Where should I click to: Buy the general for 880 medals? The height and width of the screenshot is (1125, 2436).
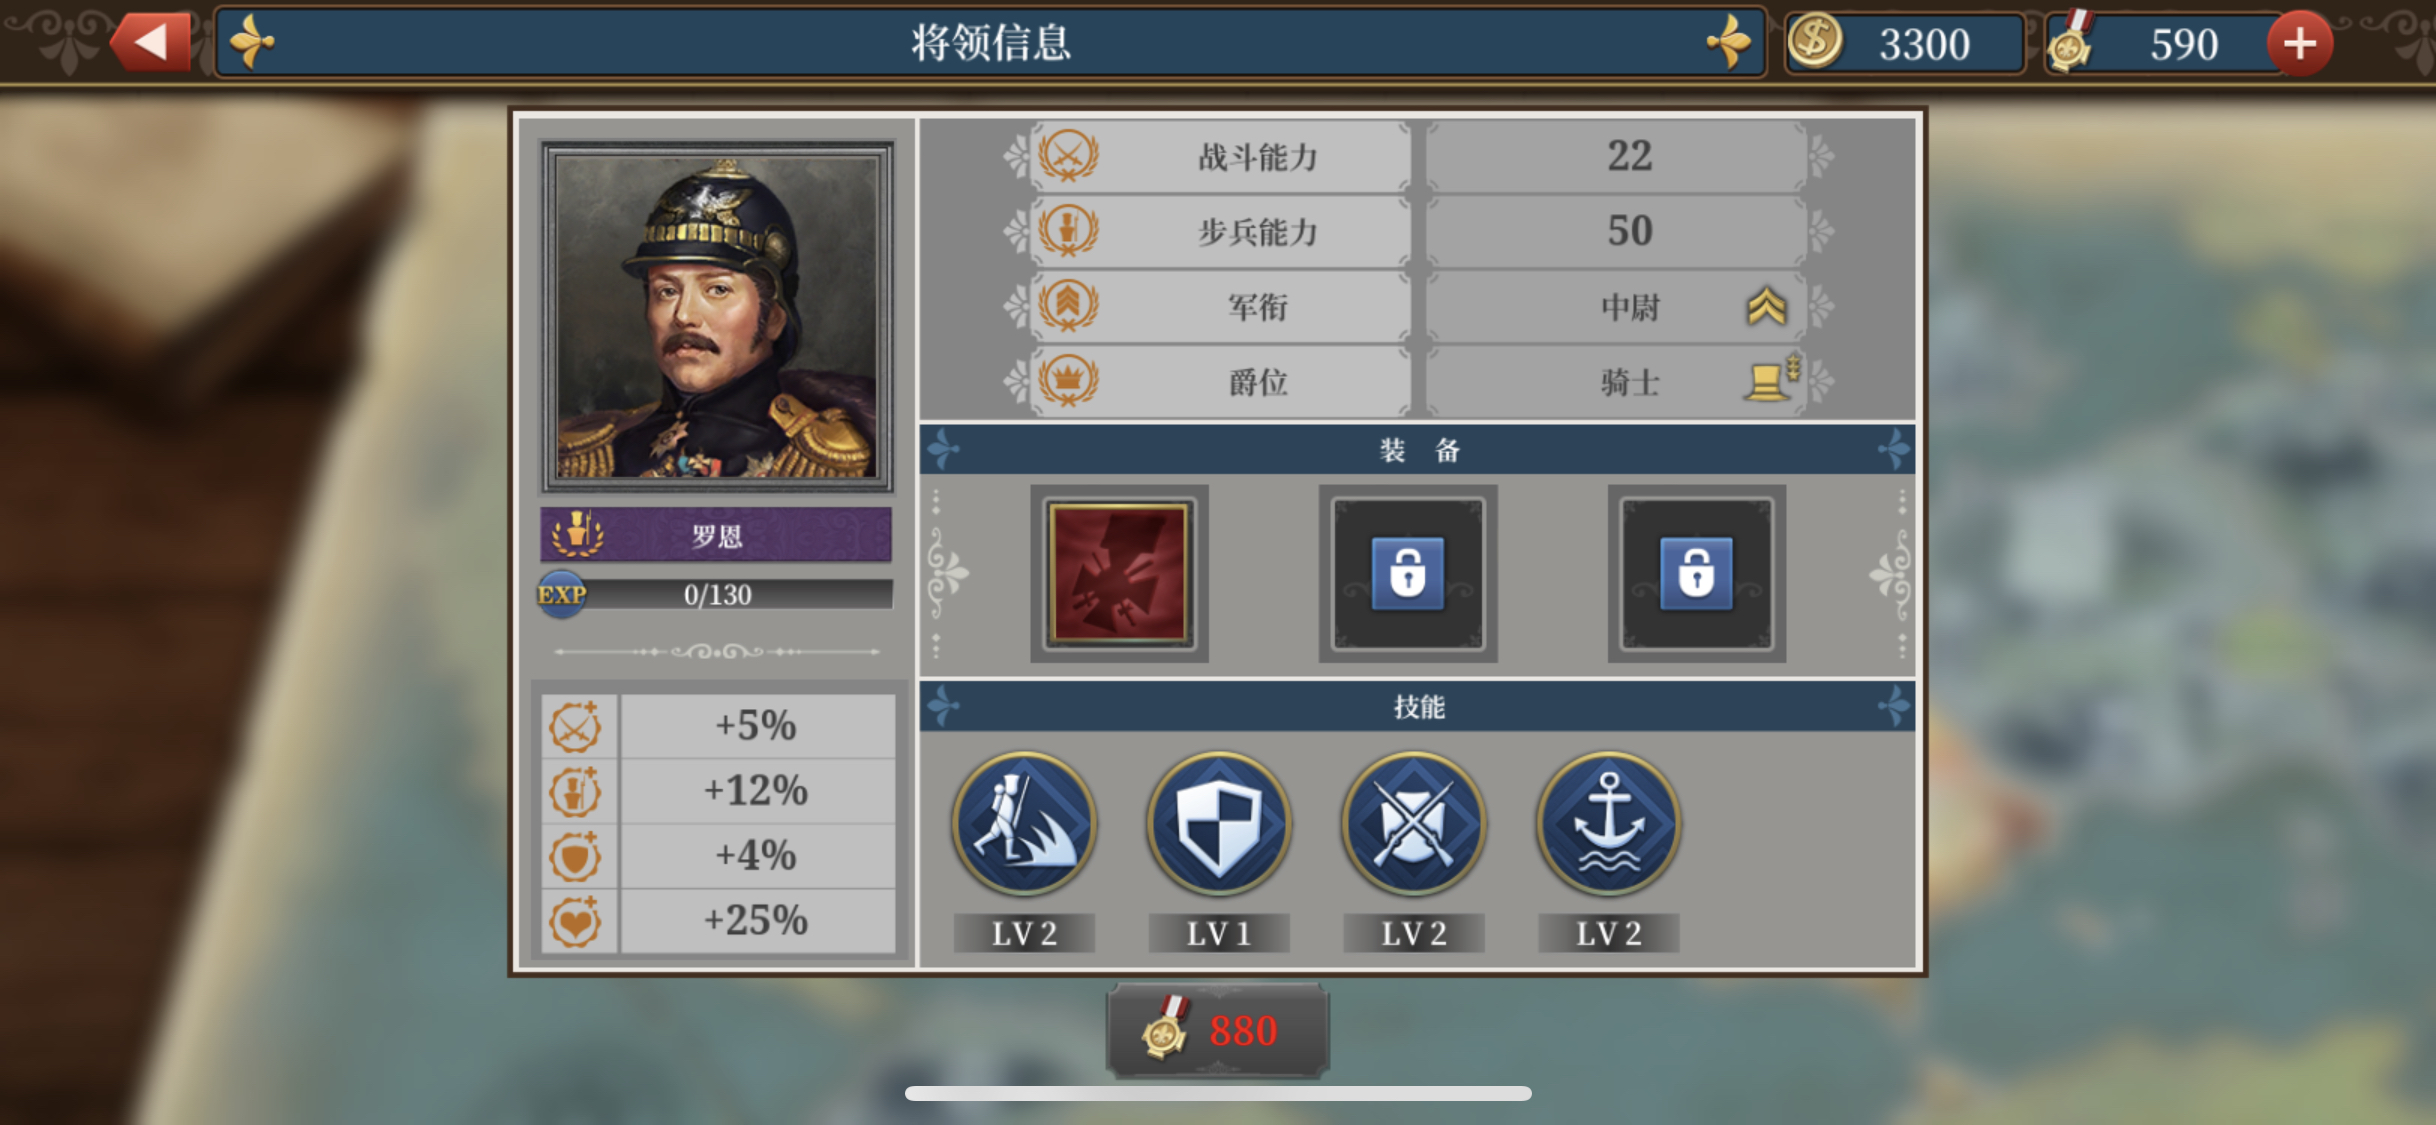[x=1218, y=1030]
